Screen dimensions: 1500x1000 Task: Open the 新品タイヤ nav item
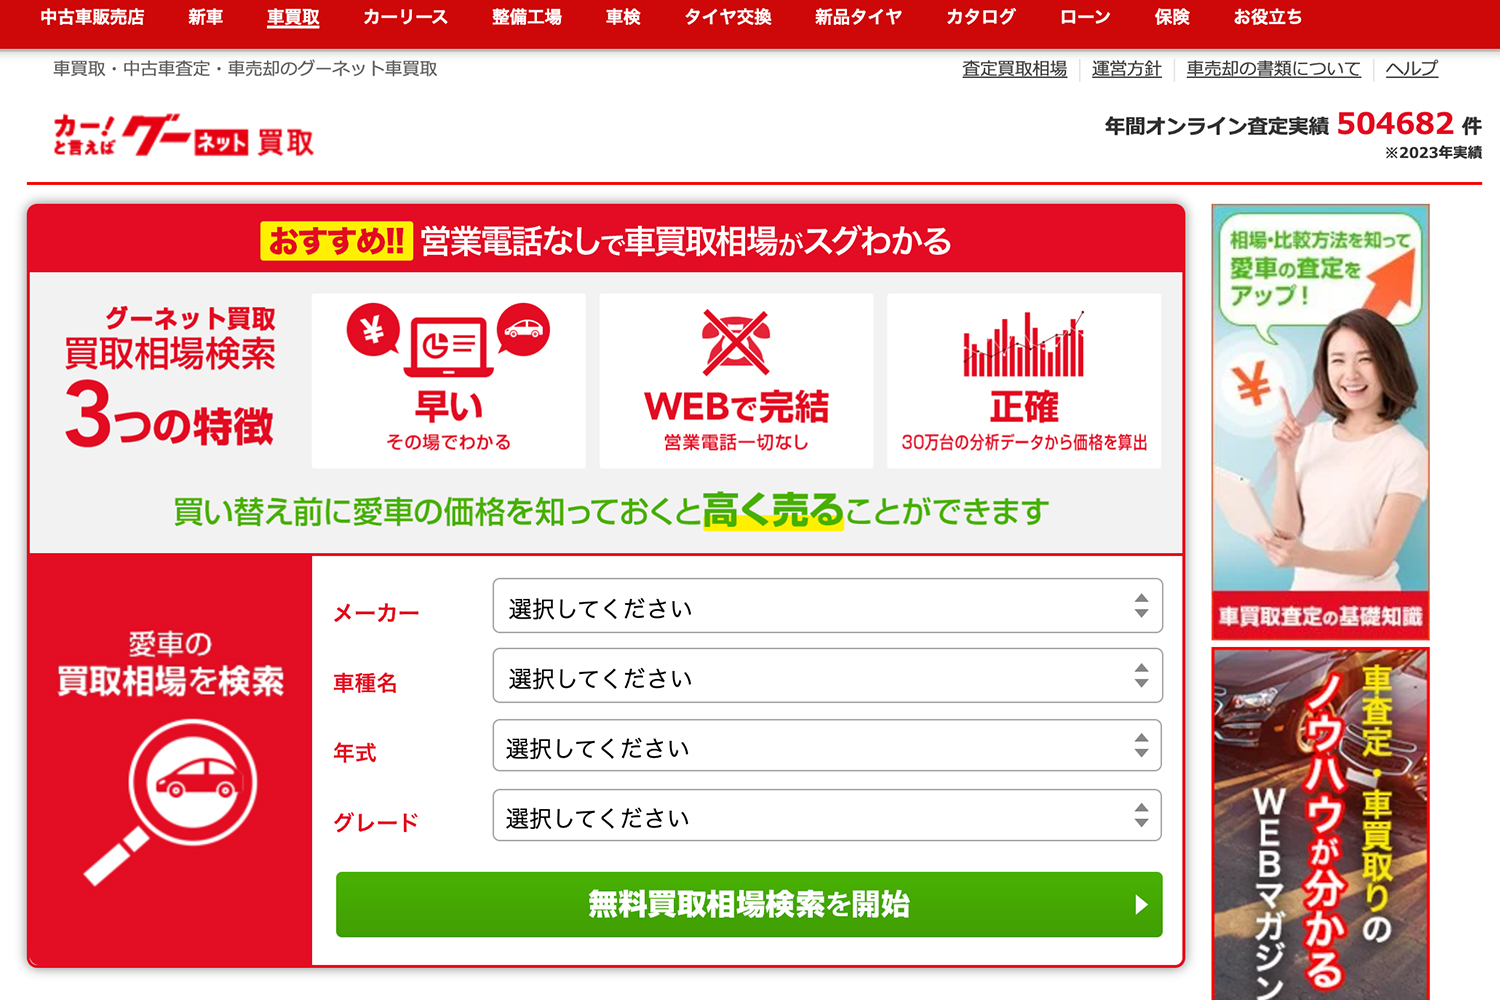coord(859,17)
